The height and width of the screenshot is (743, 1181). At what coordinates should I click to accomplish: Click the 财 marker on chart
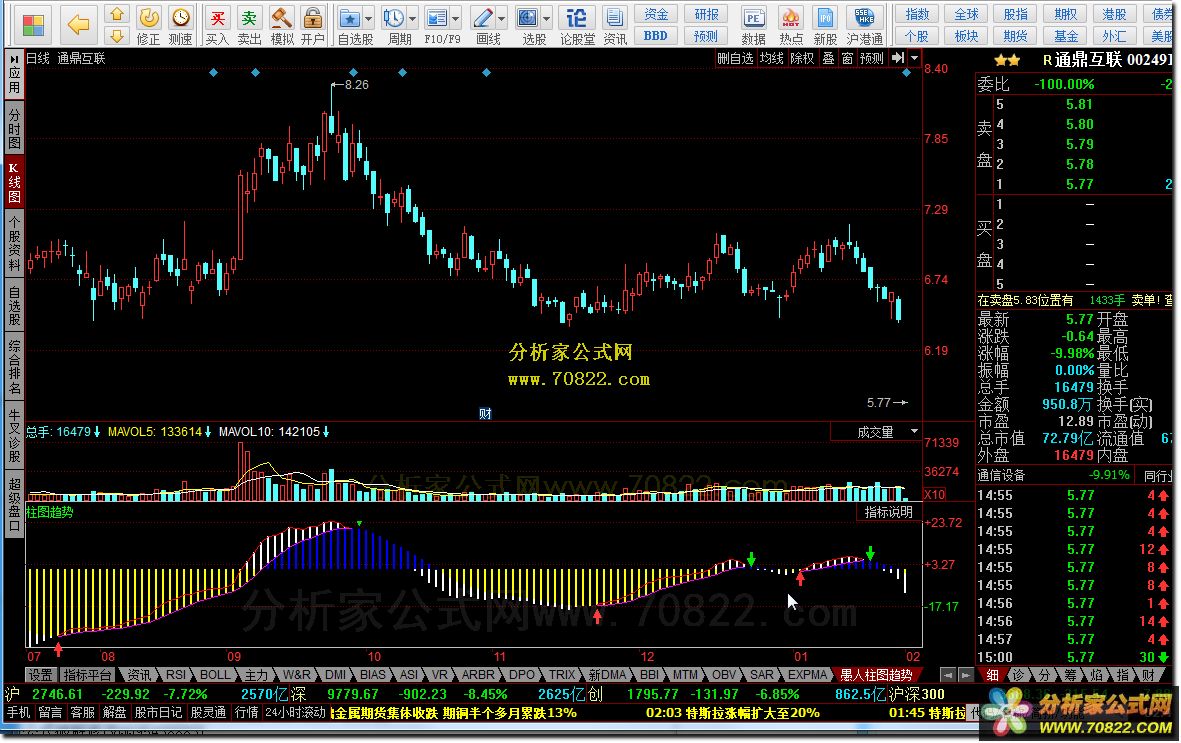pyautogui.click(x=485, y=414)
